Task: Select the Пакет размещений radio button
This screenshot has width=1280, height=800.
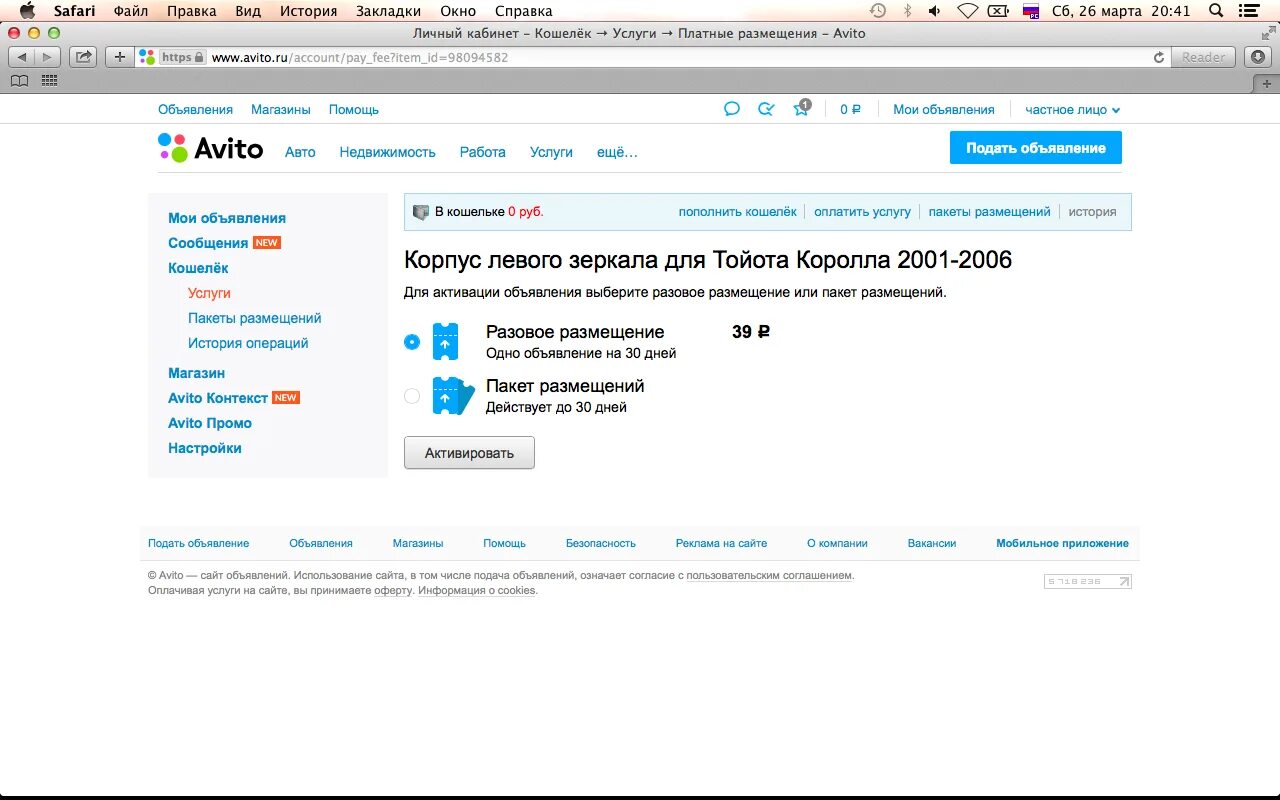Action: tap(412, 396)
